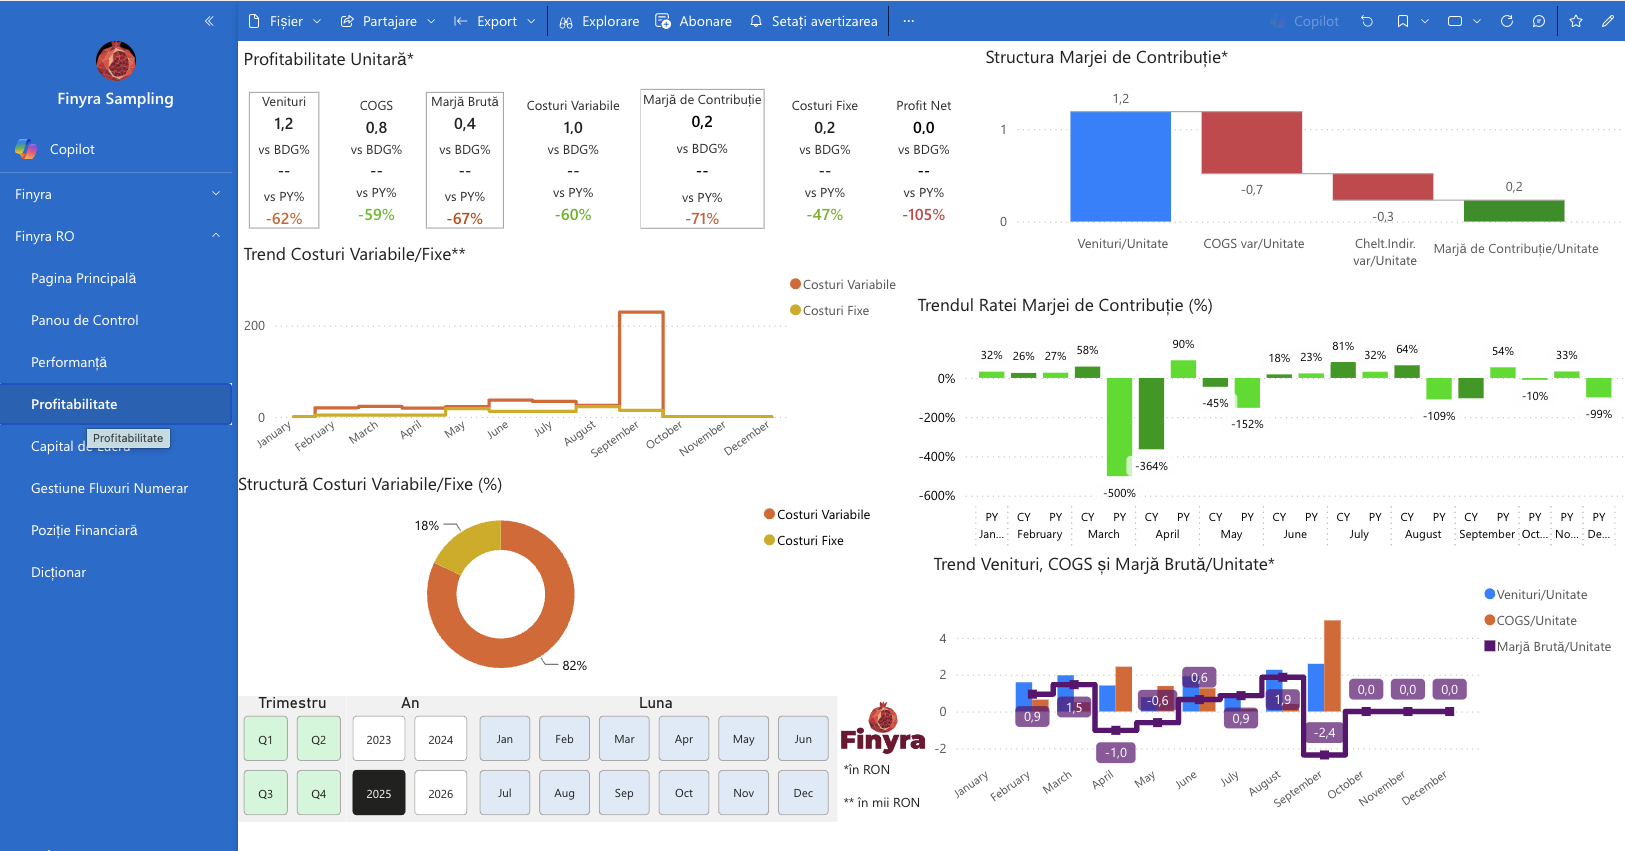Click blue Venituri/Unitate waterfall bar
Screen dimensions: 1625x851
coord(1120,166)
